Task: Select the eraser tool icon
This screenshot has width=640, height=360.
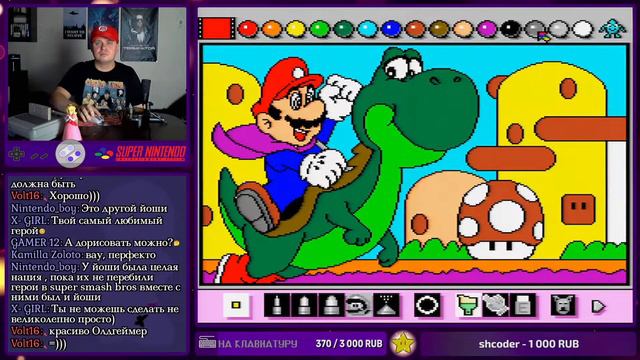Action: coord(523,305)
